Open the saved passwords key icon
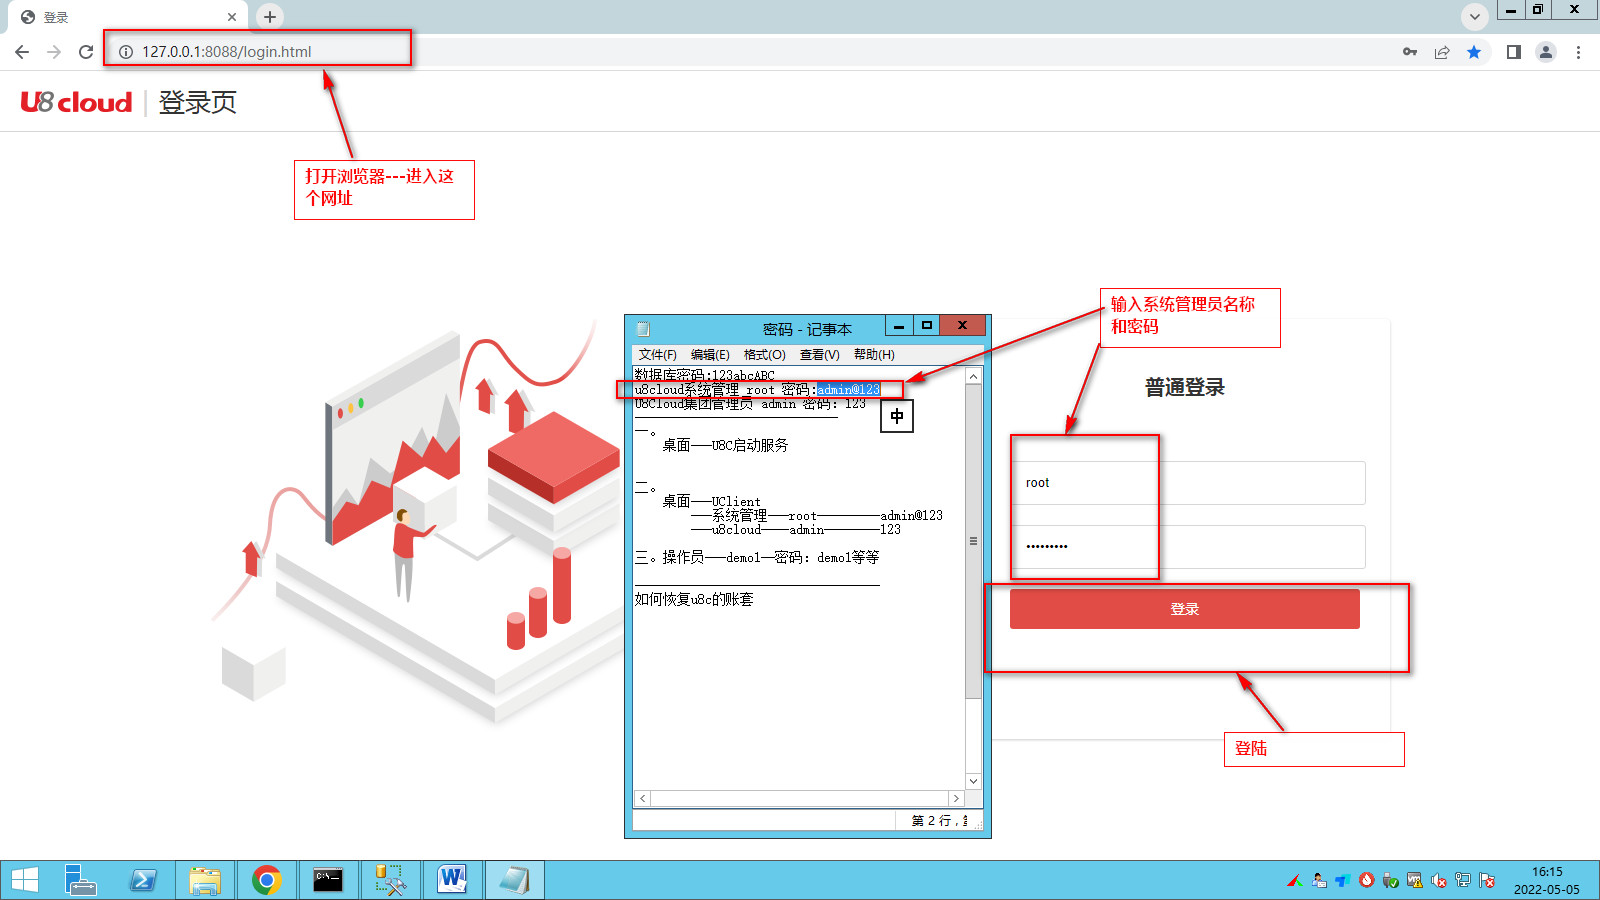1600x900 pixels. tap(1410, 52)
